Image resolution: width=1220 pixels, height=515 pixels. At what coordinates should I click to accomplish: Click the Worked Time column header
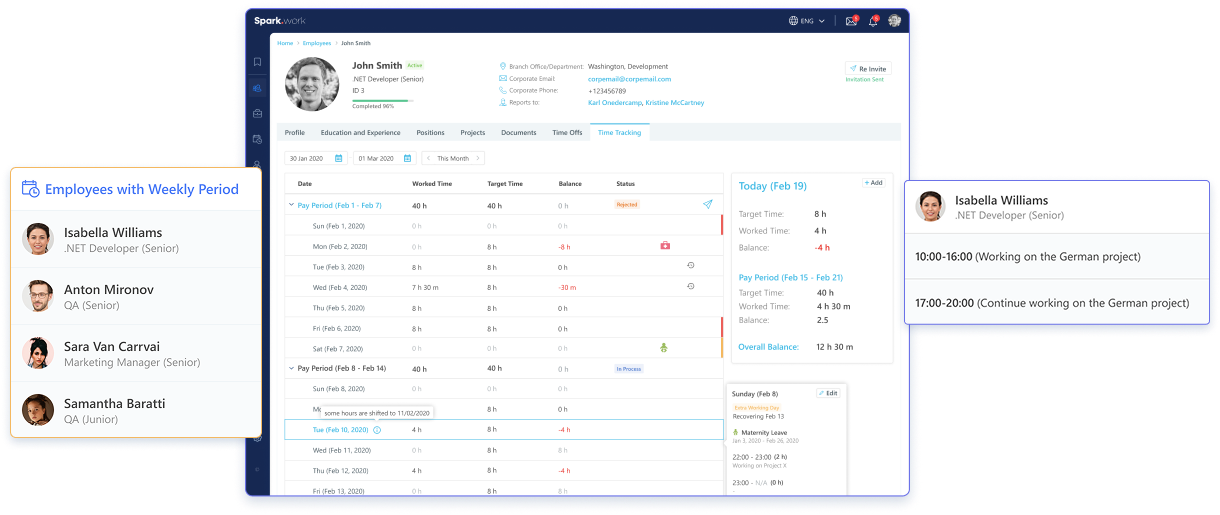tap(432, 184)
